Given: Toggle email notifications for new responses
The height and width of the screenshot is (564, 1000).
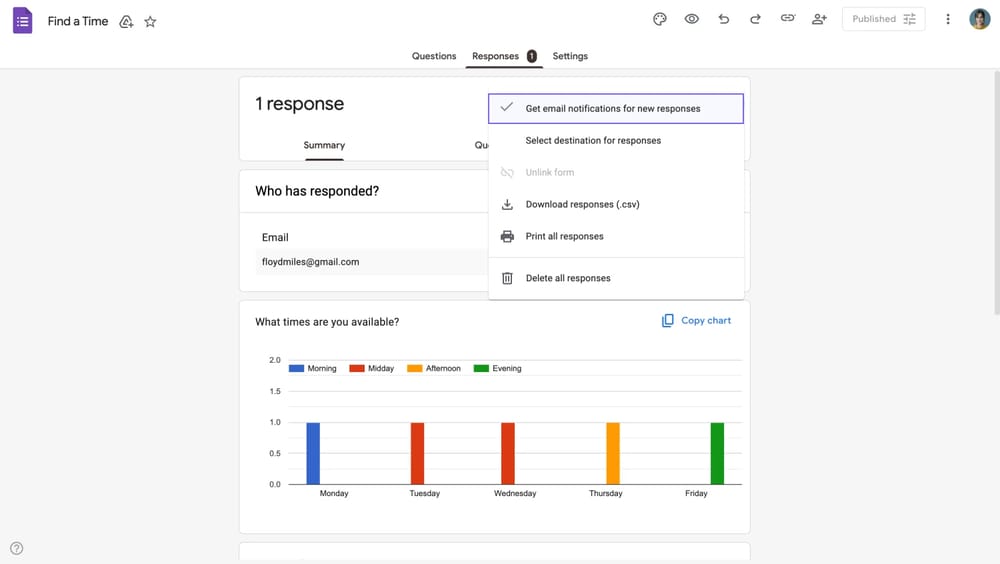Looking at the screenshot, I should tap(615, 108).
